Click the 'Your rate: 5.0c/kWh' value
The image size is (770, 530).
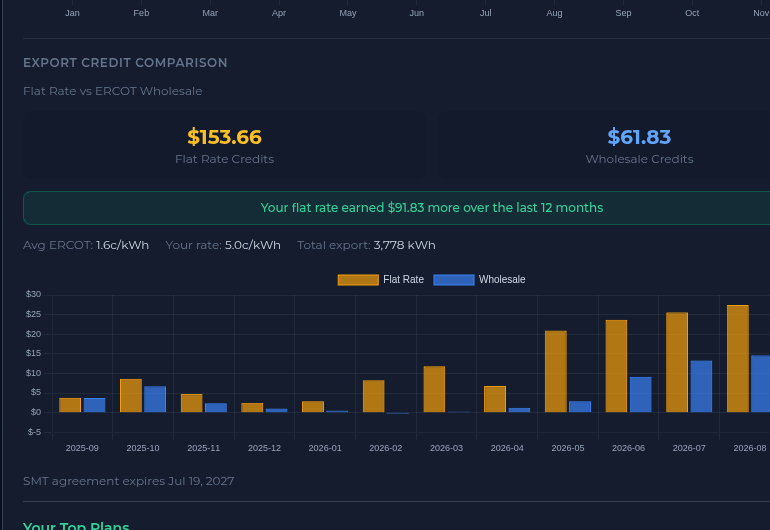[223, 245]
